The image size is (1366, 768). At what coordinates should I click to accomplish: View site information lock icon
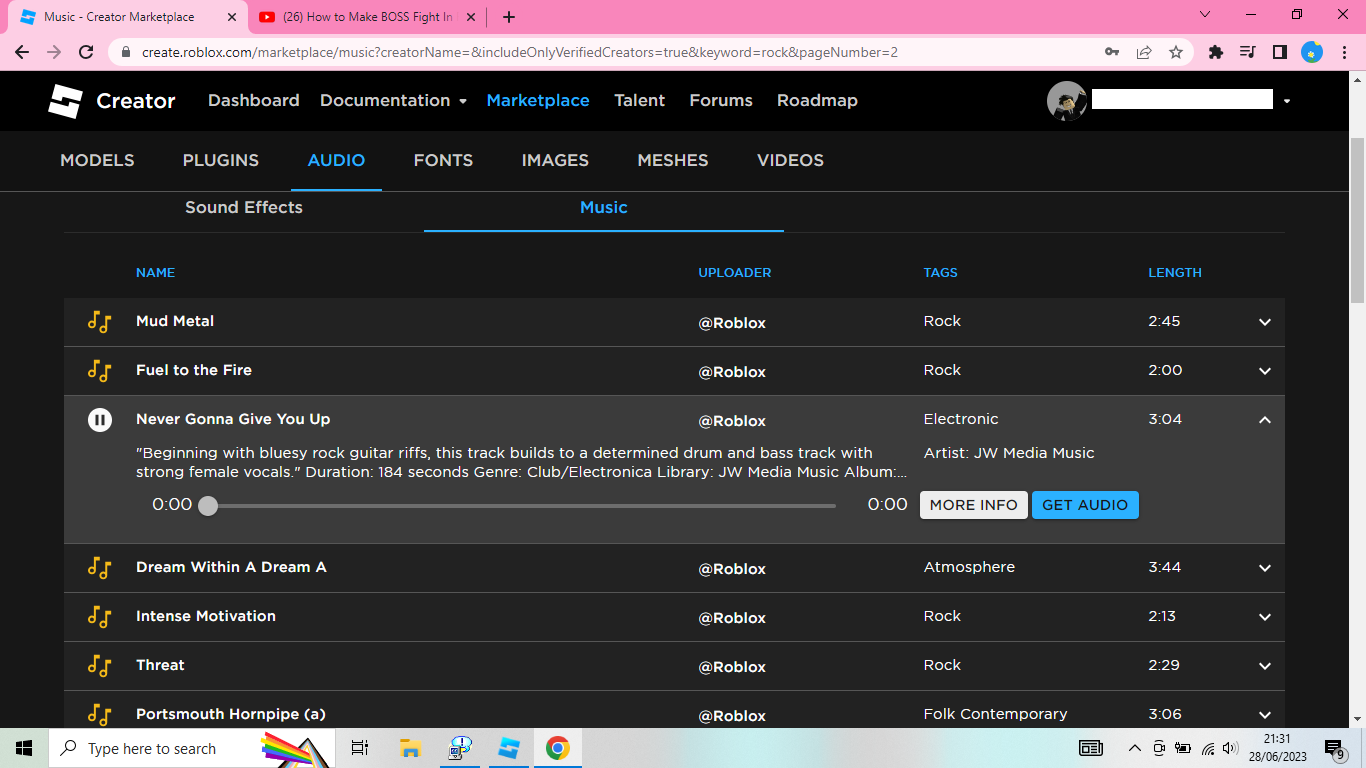[x=126, y=52]
